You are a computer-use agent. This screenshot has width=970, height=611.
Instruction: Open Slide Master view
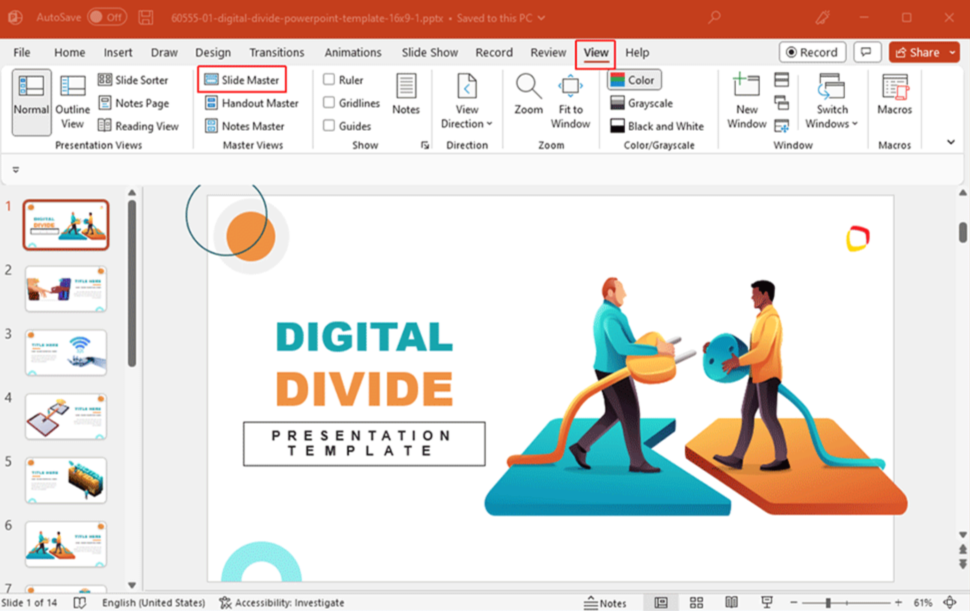tap(241, 80)
